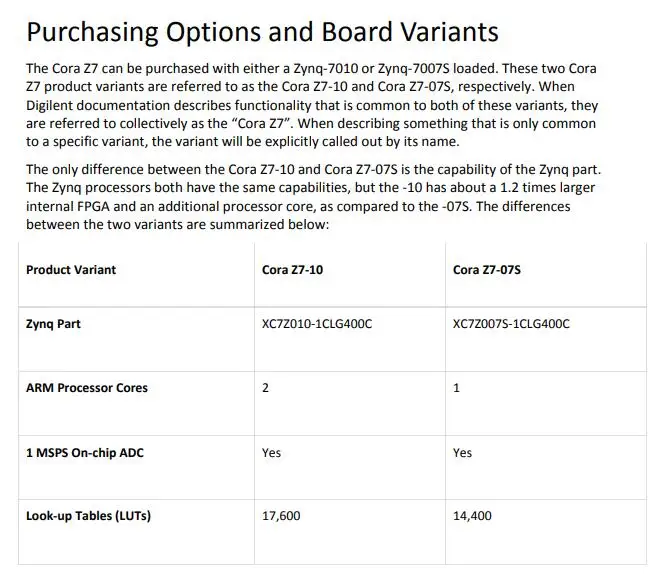Click the Cora Z7-10 column header
The image size is (659, 574).
(292, 270)
